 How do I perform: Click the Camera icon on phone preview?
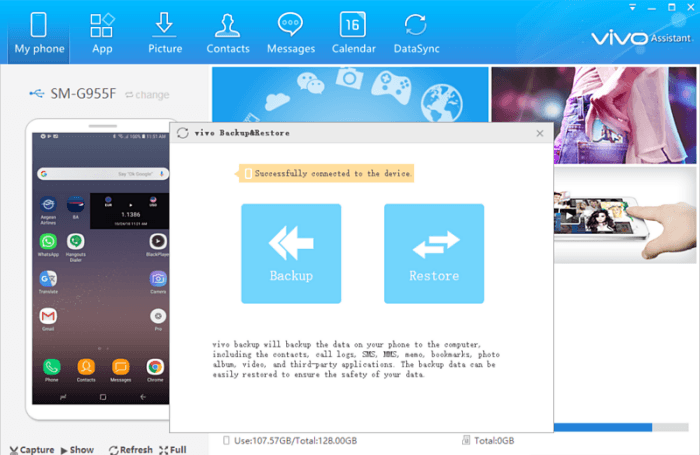[x=158, y=279]
